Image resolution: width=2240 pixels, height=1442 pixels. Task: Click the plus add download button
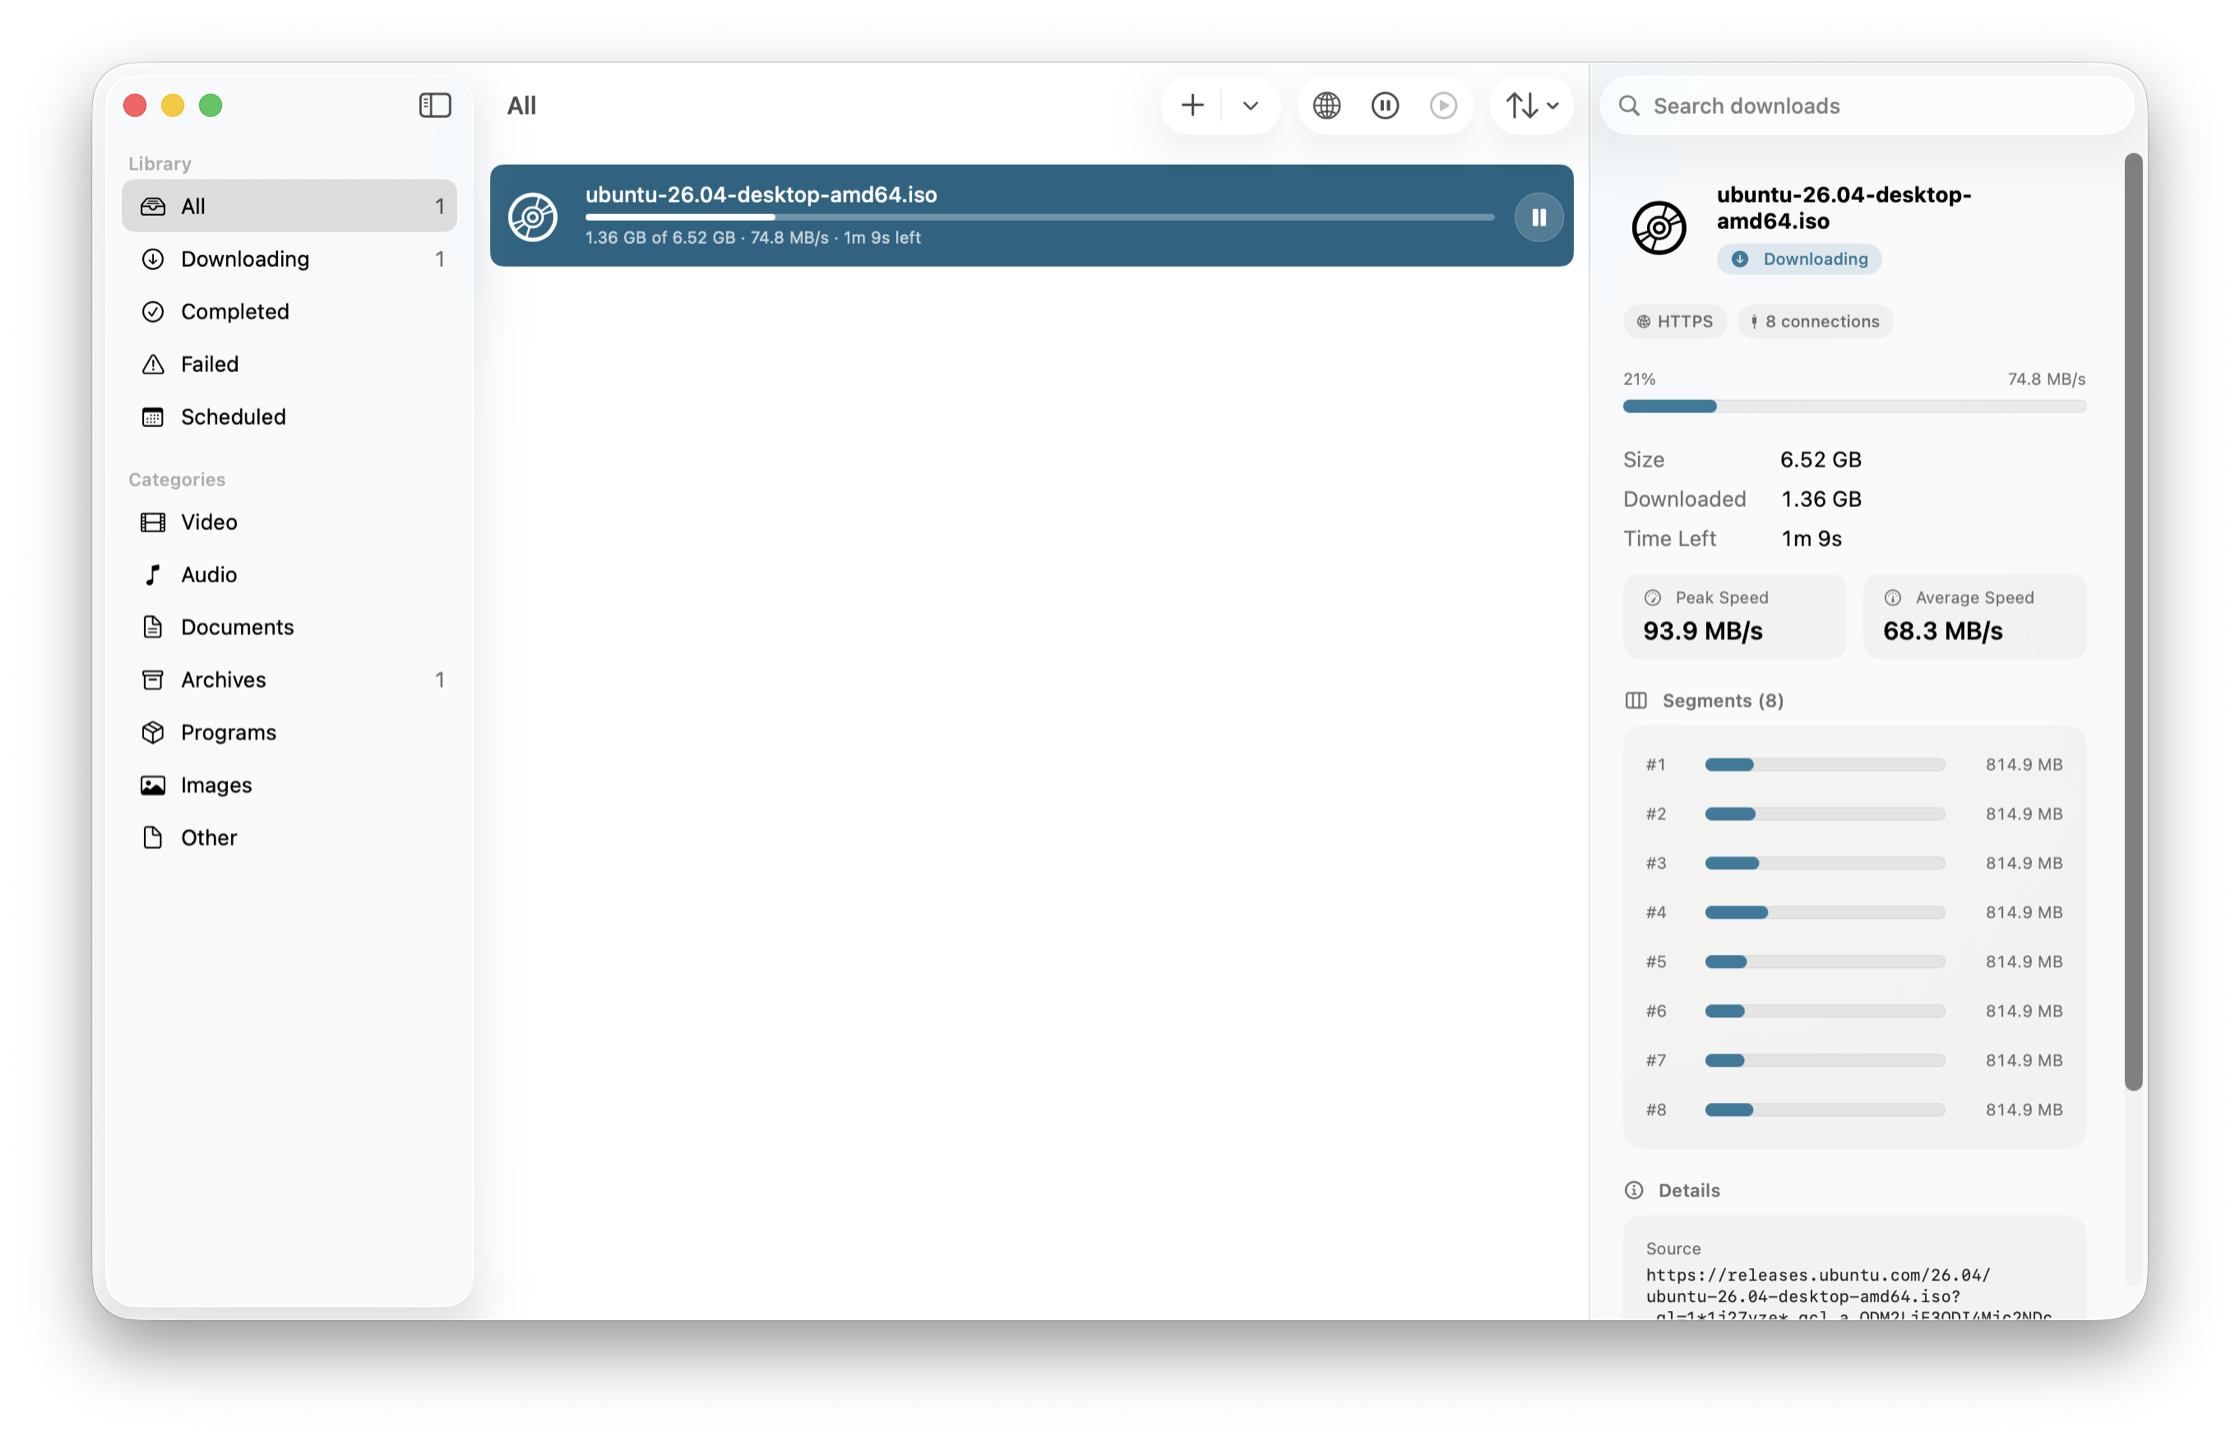click(x=1192, y=105)
